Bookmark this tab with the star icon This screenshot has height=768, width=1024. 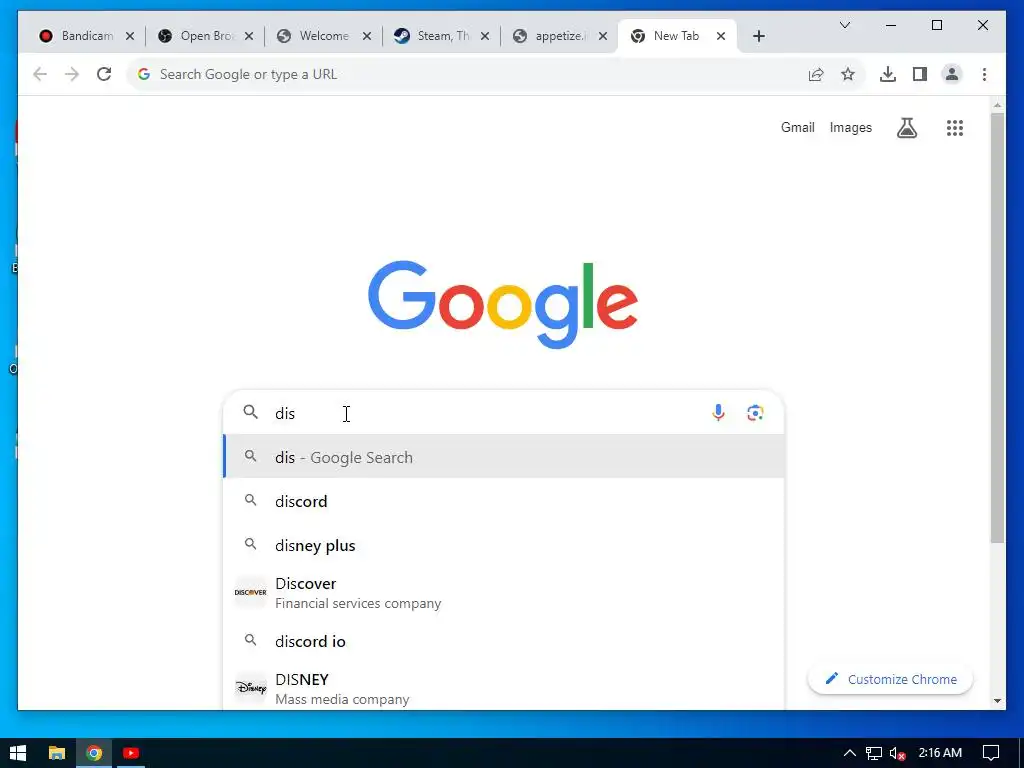tap(848, 74)
